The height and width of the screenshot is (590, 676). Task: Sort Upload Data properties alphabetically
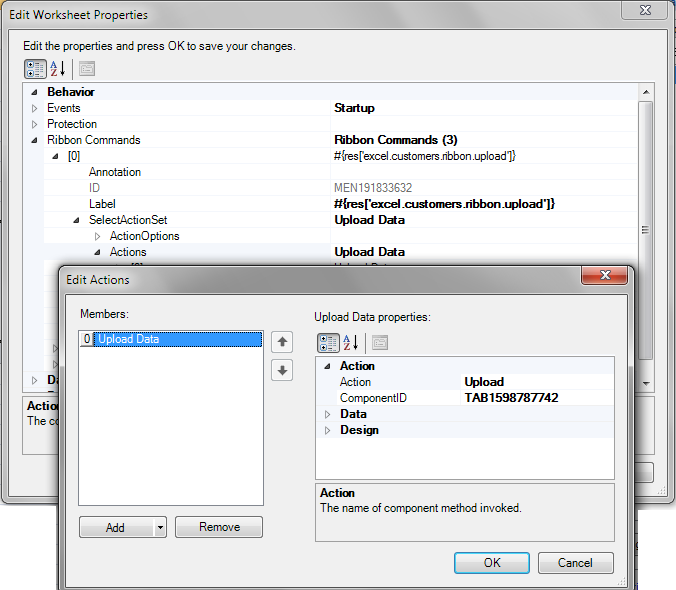[x=351, y=343]
